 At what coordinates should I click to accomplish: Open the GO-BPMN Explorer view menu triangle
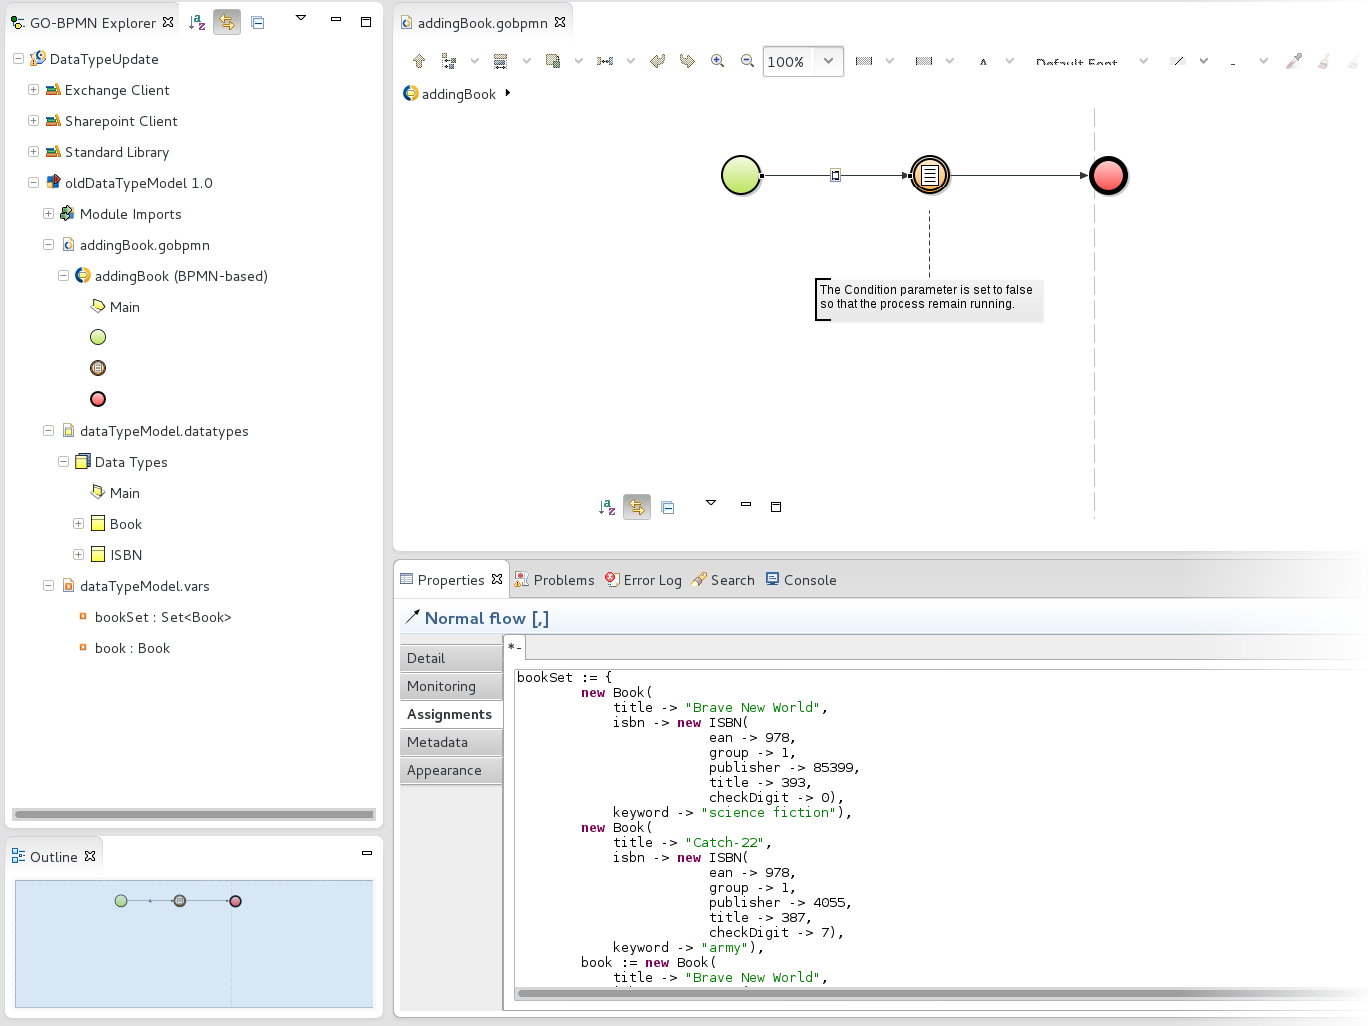pos(300,17)
